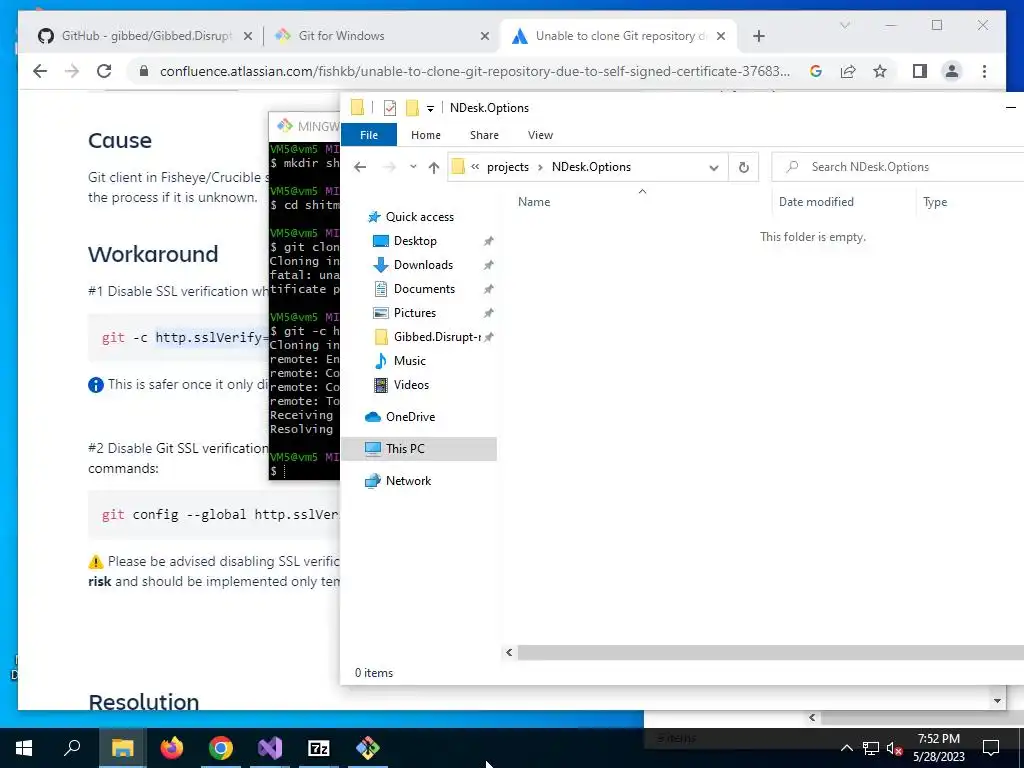Open Explorer recent locations dropdown

413,167
